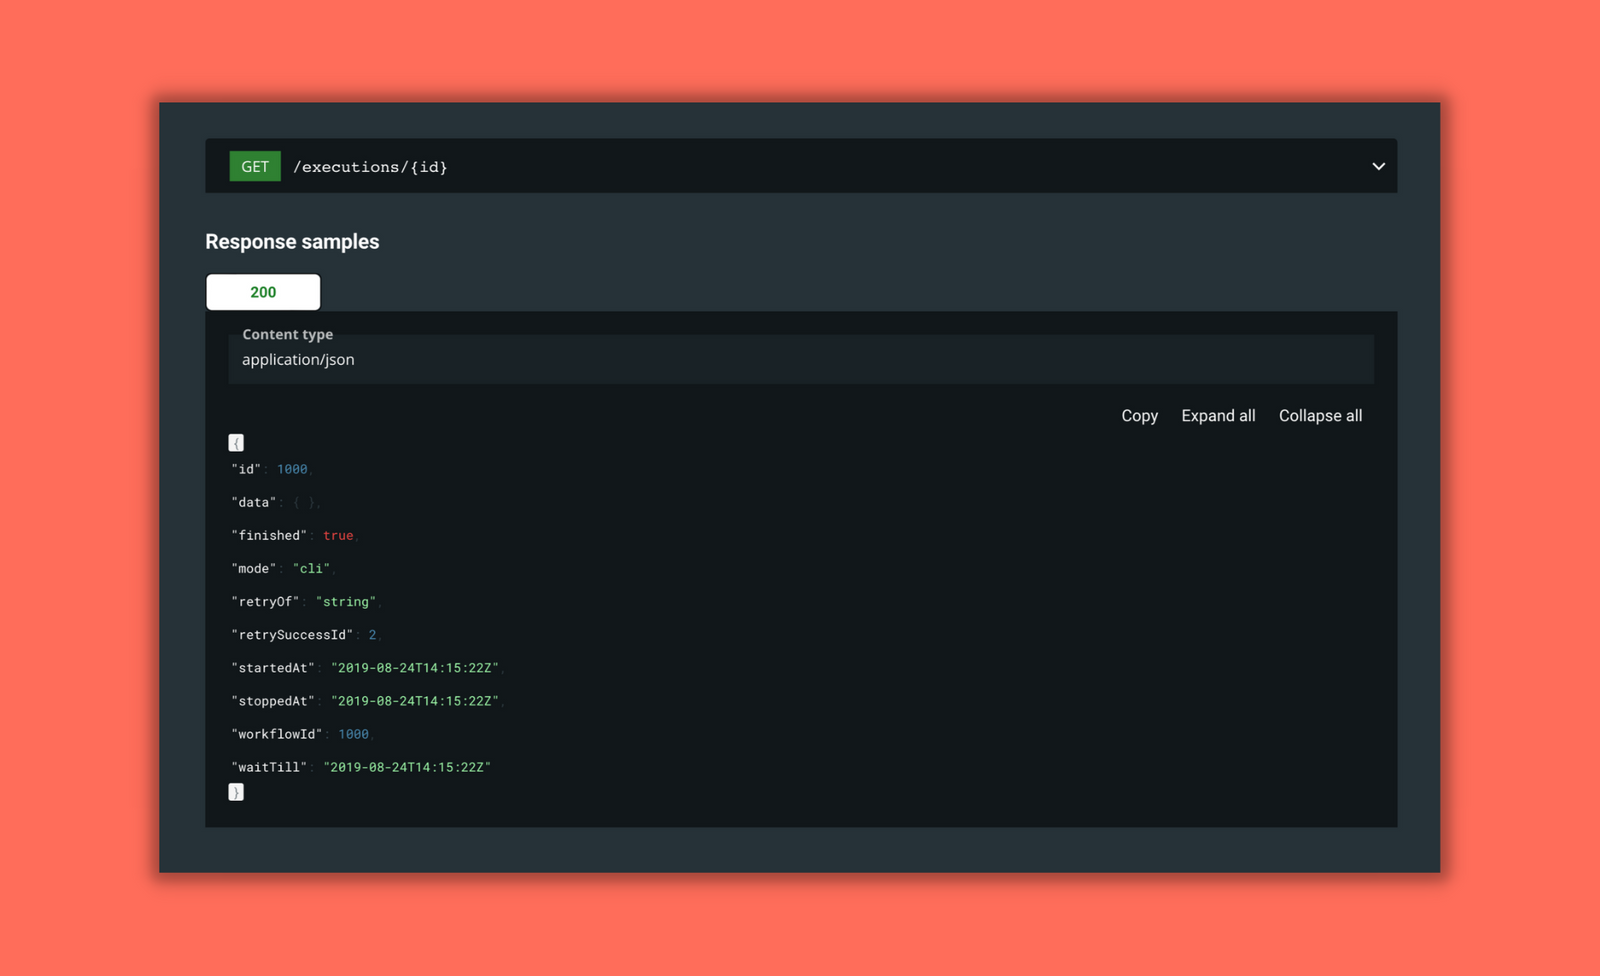The height and width of the screenshot is (976, 1600).
Task: Click the waitTill timestamp value
Action: (x=406, y=767)
